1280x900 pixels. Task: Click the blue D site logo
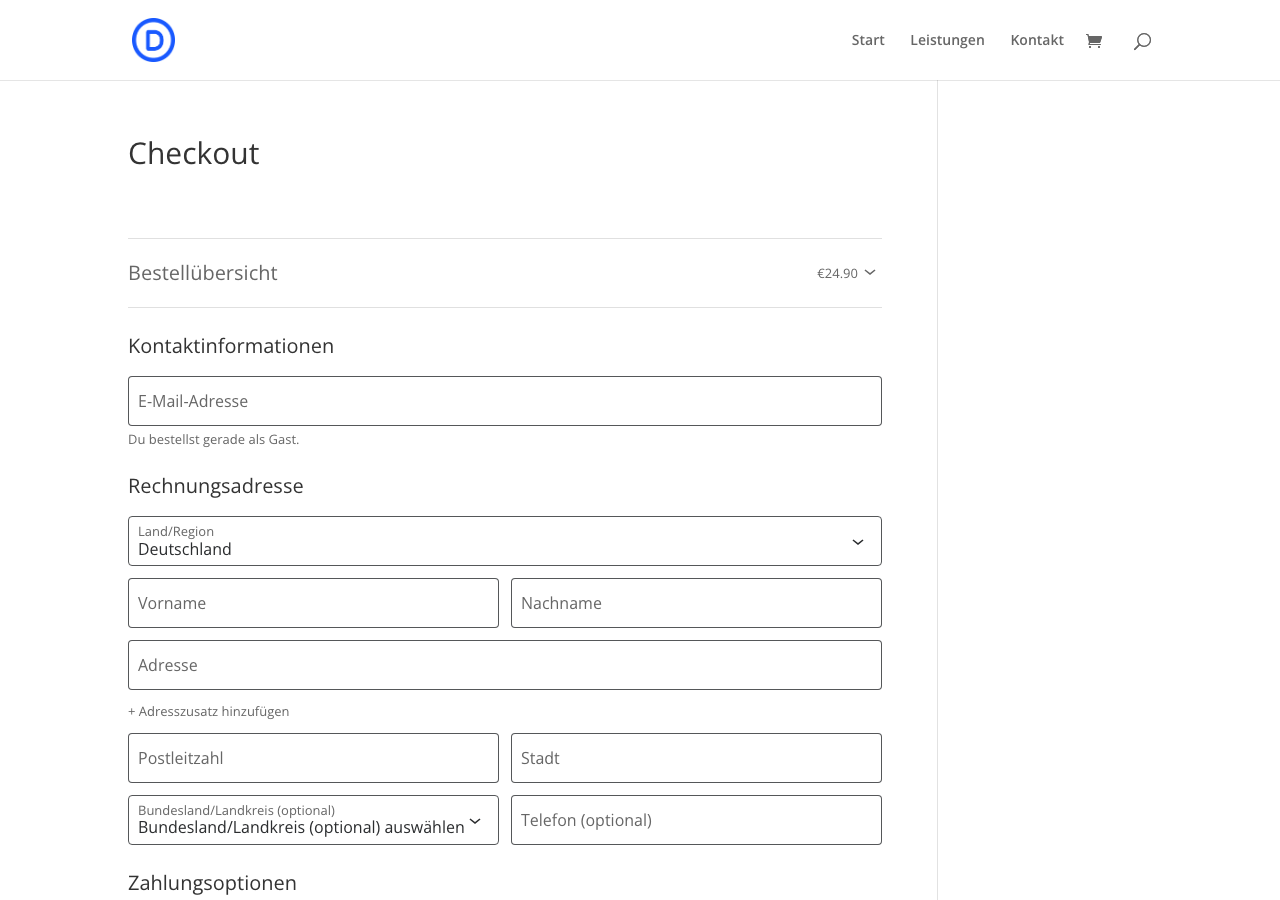pos(153,40)
